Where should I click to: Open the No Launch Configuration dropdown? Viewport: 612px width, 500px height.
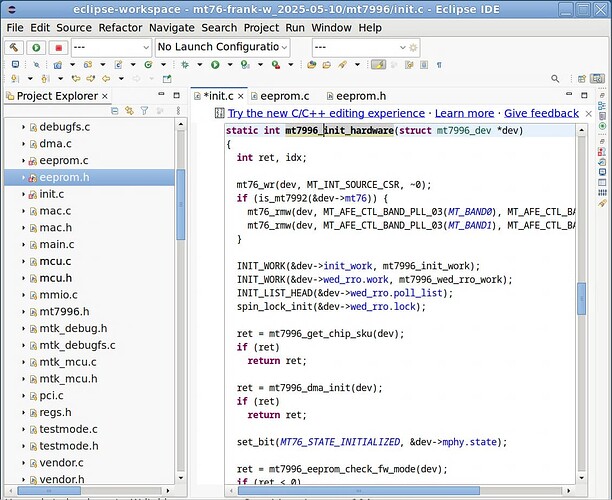222,48
